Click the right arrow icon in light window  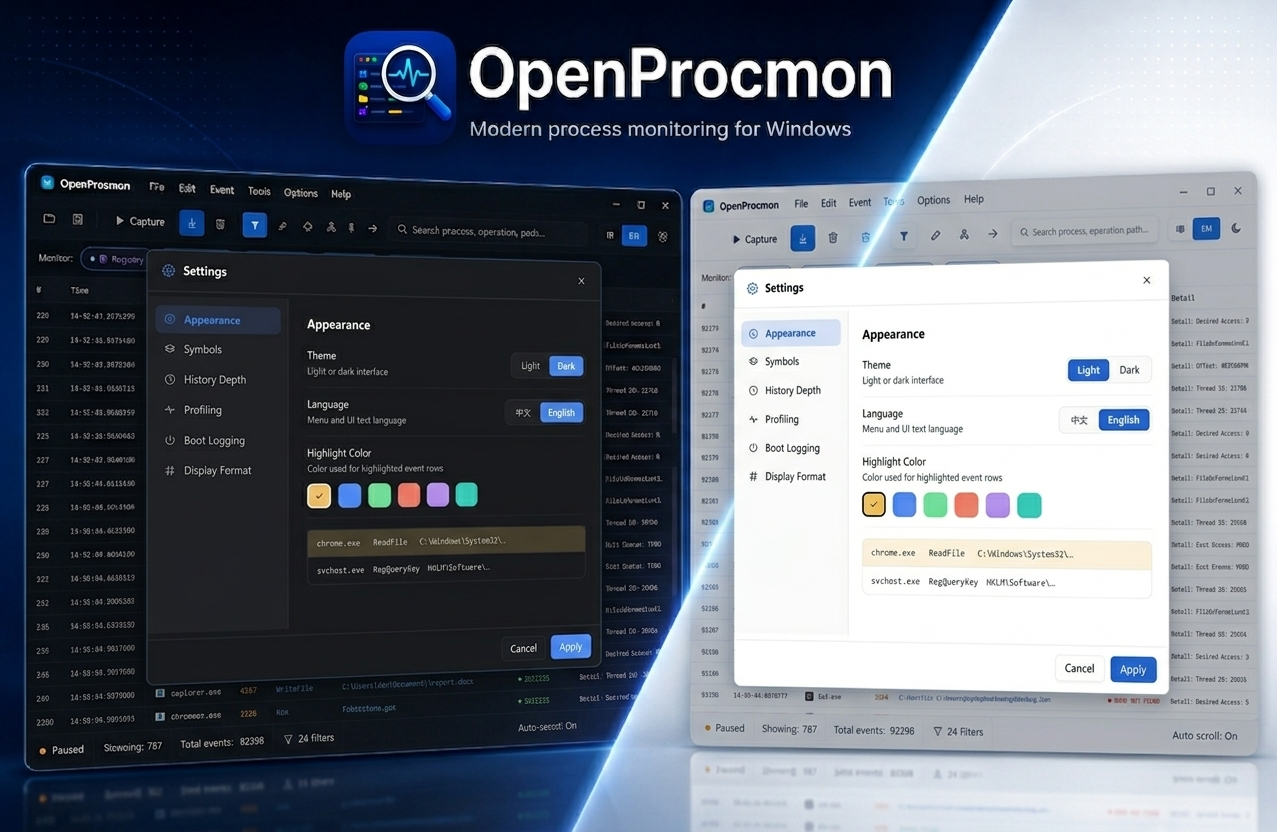(x=993, y=234)
